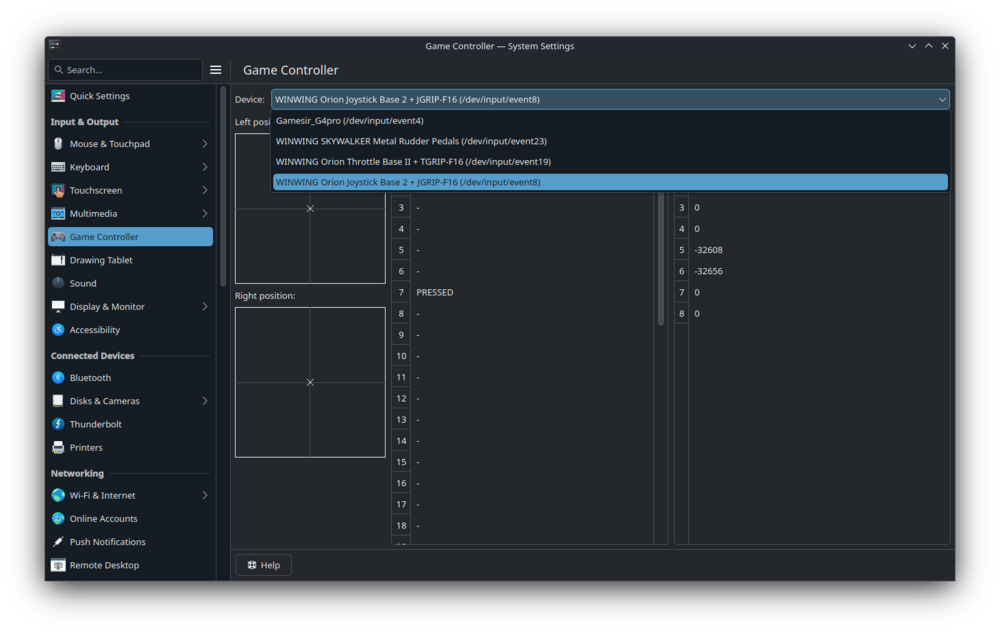Keep window above using title bar arrow

tap(929, 46)
